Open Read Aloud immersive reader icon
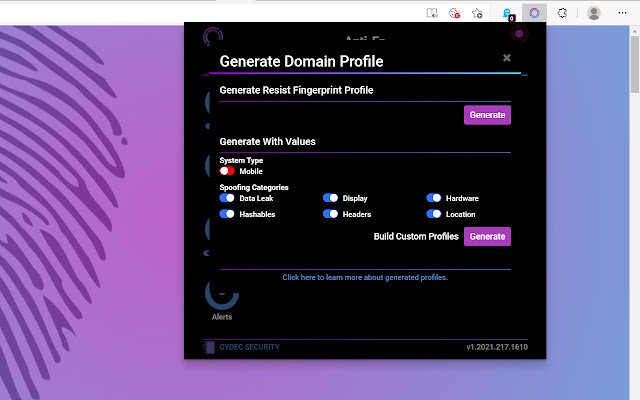The height and width of the screenshot is (400, 640). click(431, 13)
